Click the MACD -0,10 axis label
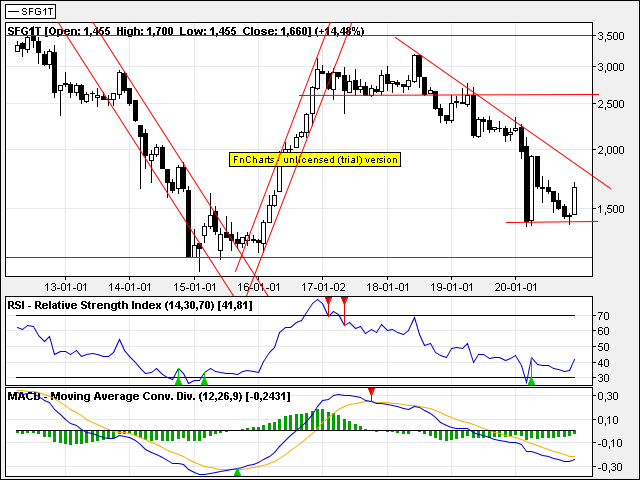This screenshot has width=640, height=480. tap(608, 443)
